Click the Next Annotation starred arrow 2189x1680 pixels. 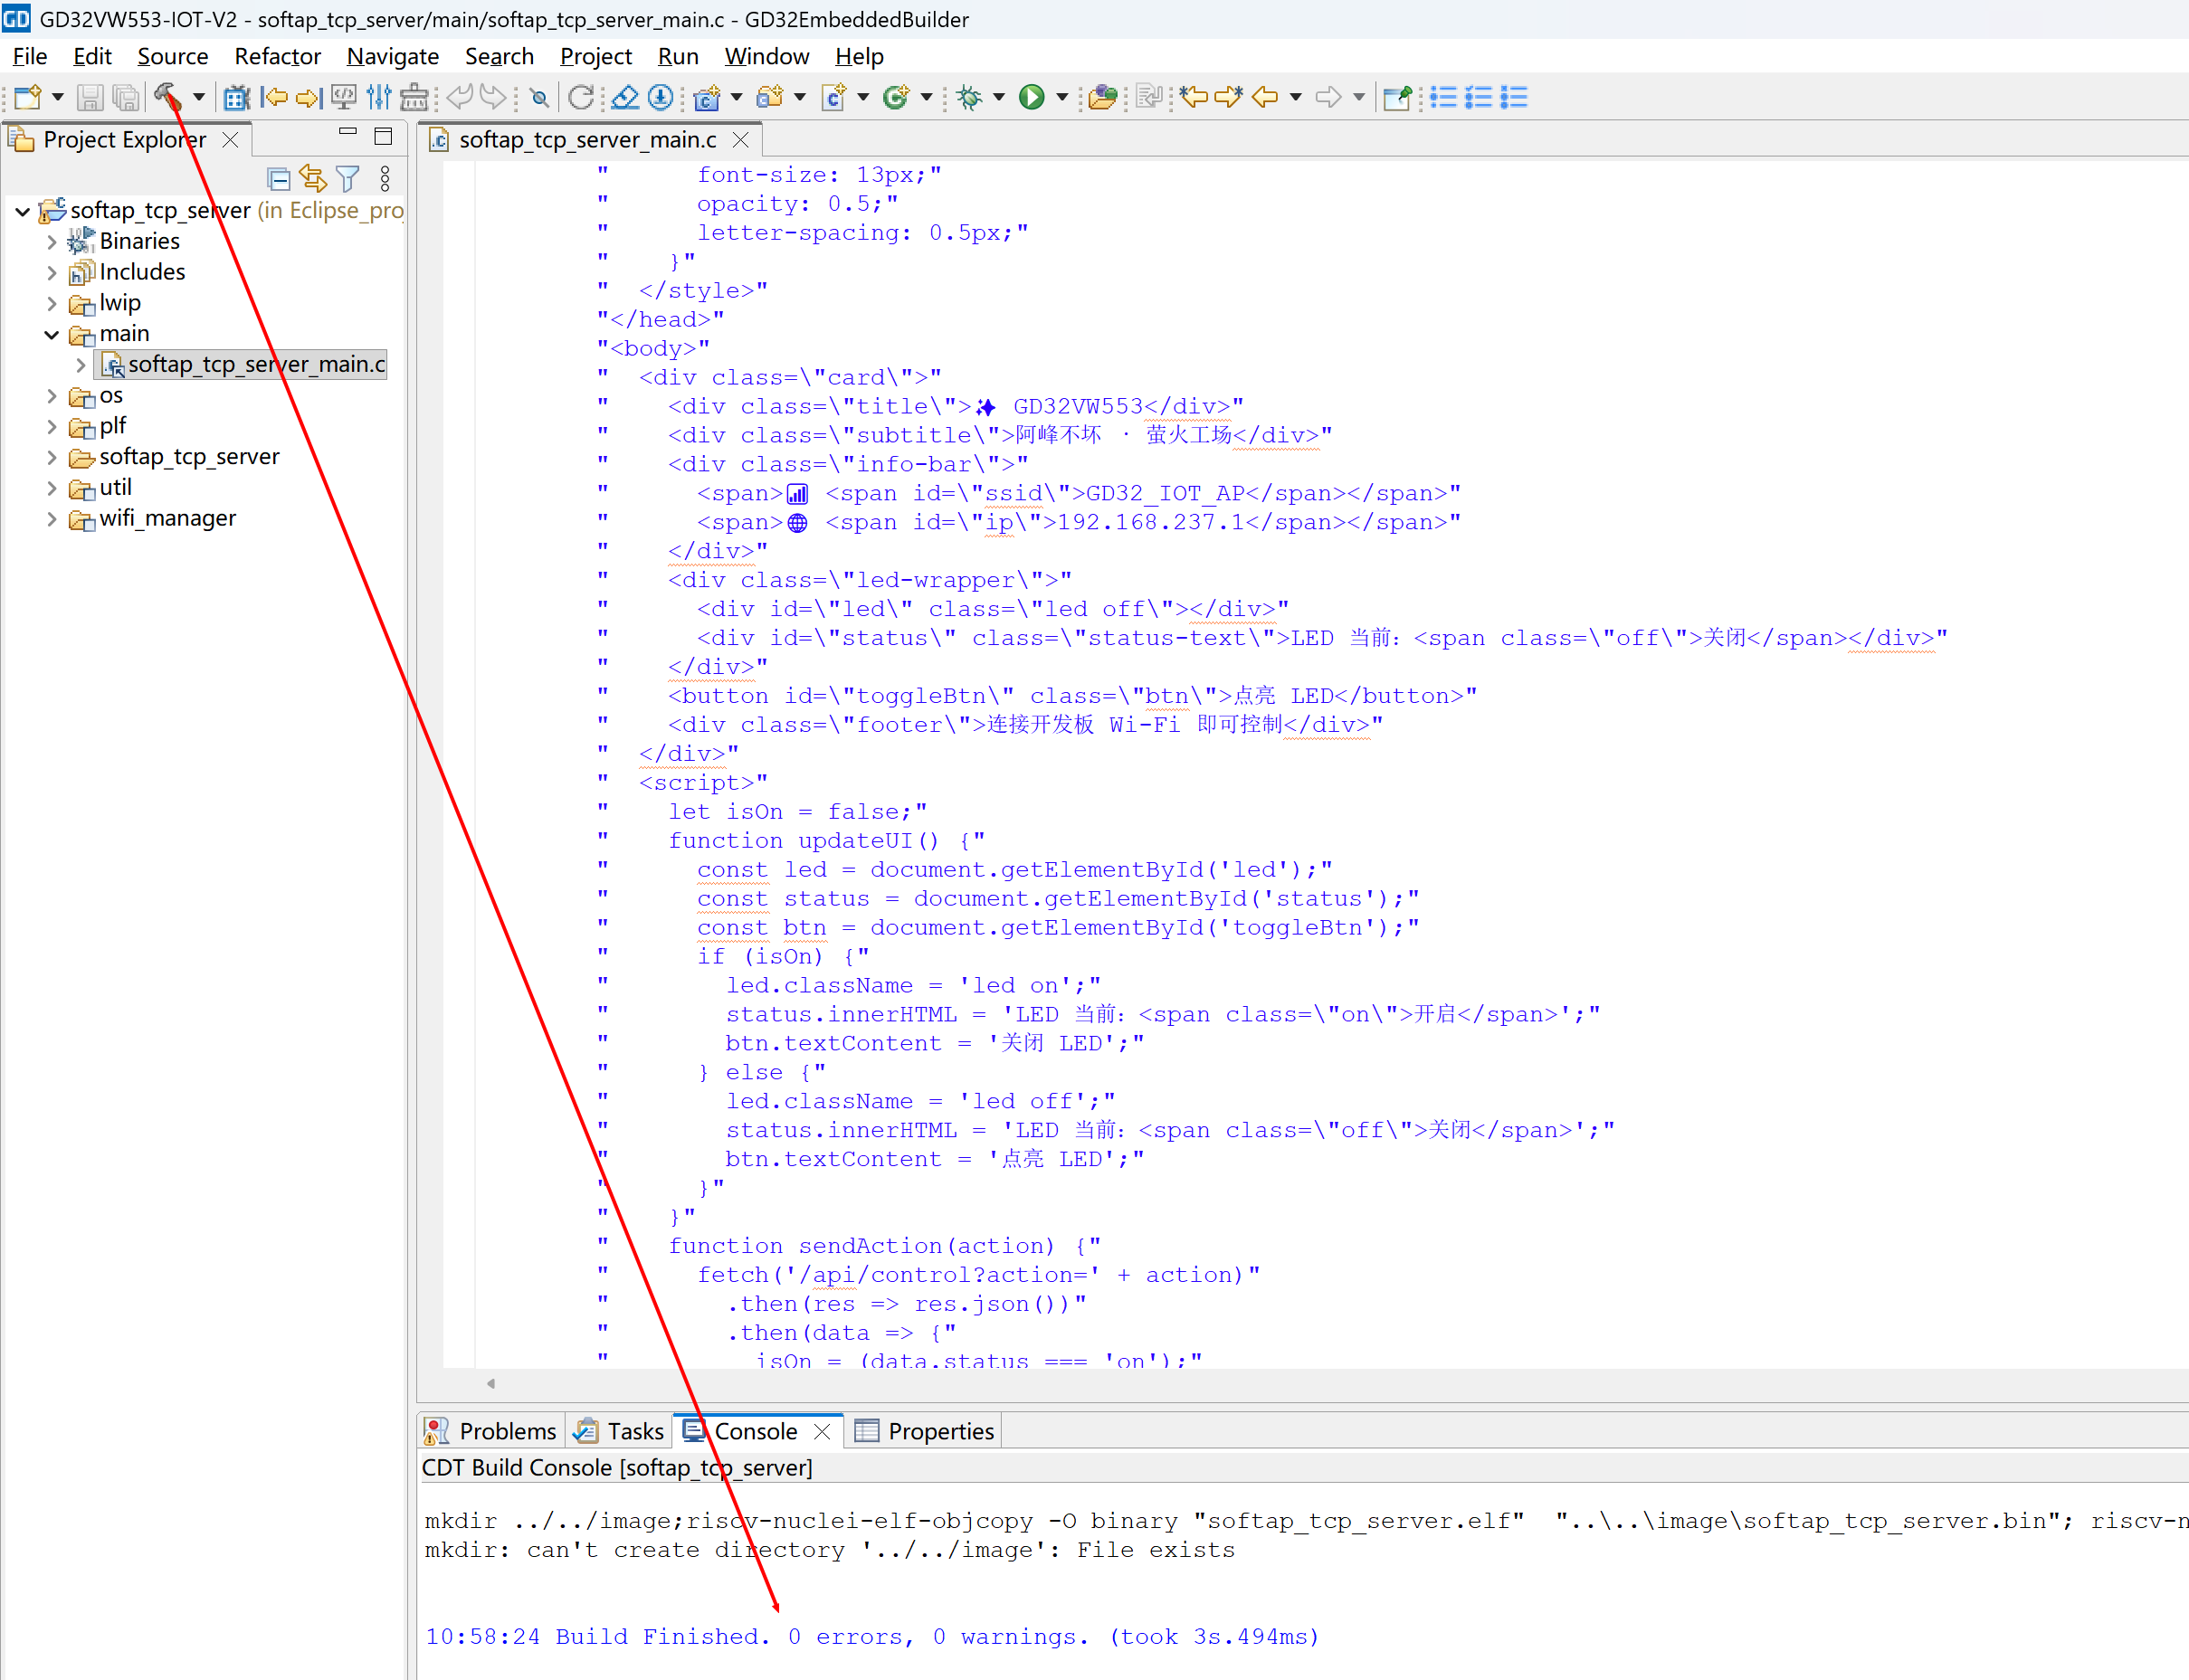pyautogui.click(x=1229, y=97)
